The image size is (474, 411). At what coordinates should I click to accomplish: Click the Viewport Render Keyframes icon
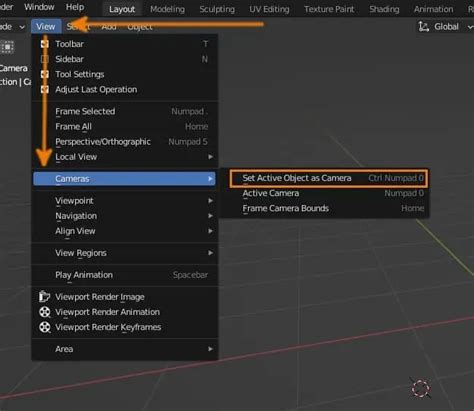44,327
